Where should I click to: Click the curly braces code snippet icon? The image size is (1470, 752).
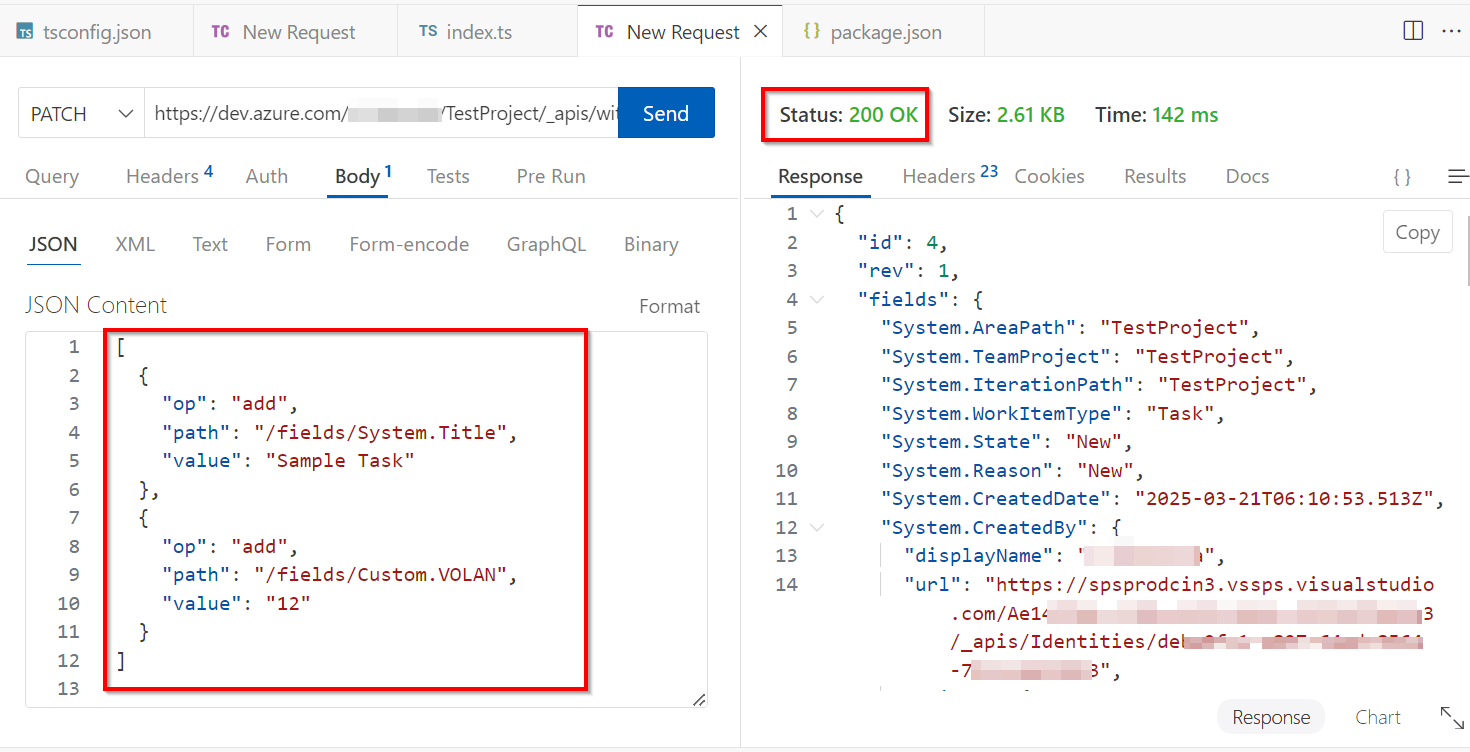[1402, 177]
